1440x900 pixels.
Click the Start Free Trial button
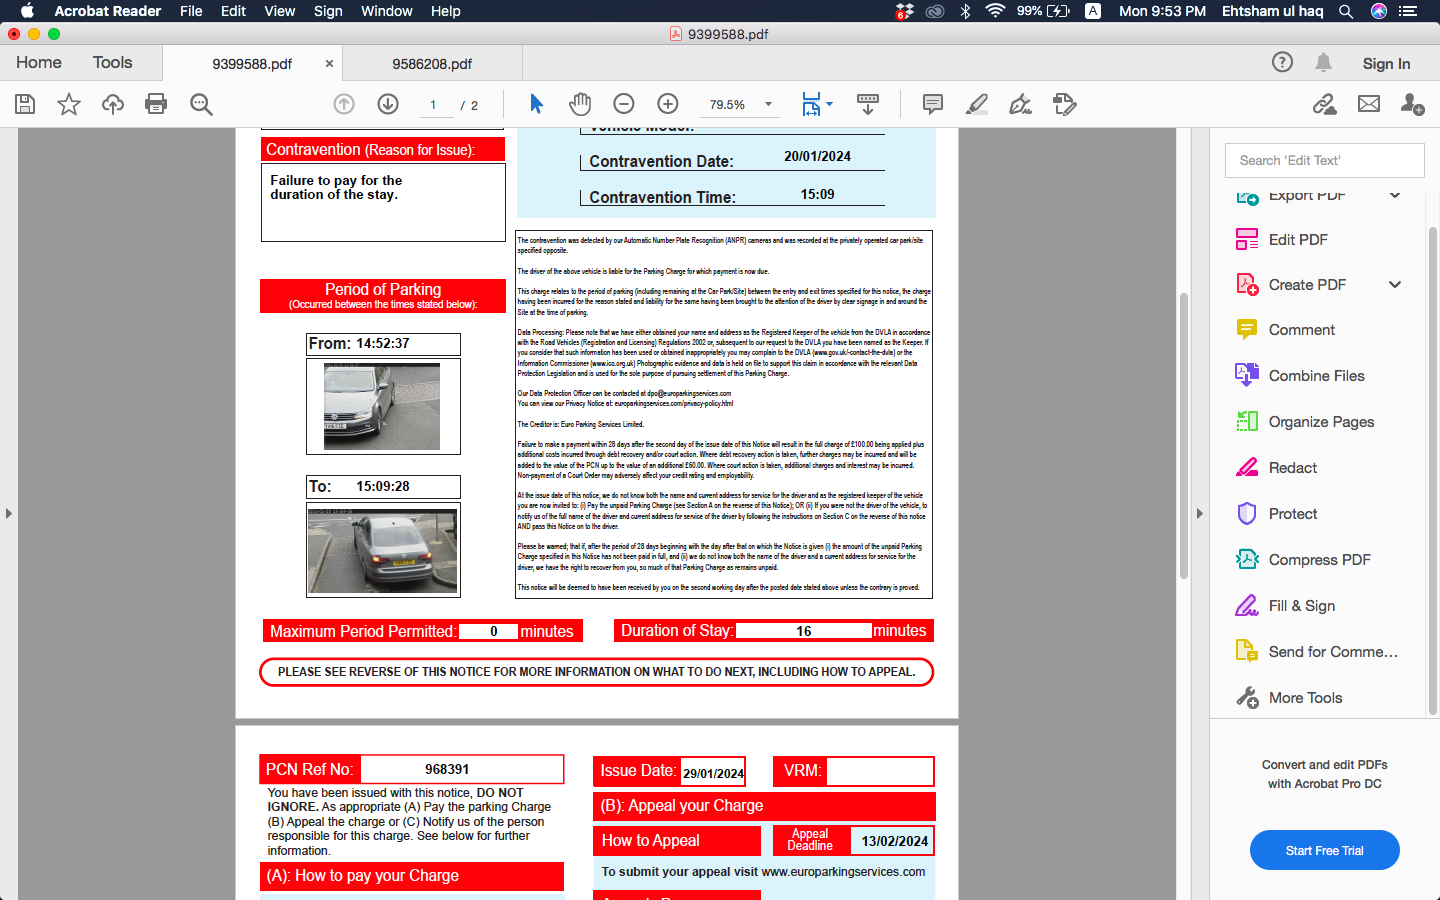[x=1325, y=850]
